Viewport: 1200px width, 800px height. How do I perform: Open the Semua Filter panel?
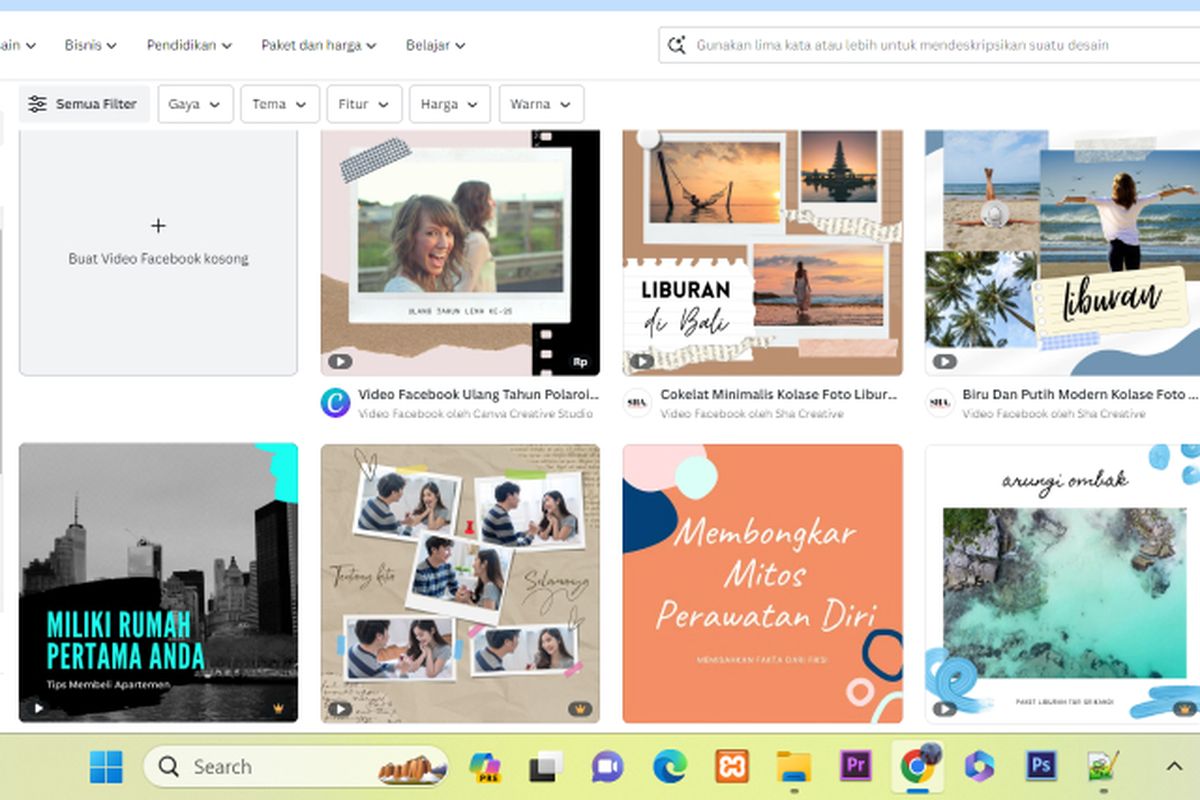point(84,104)
